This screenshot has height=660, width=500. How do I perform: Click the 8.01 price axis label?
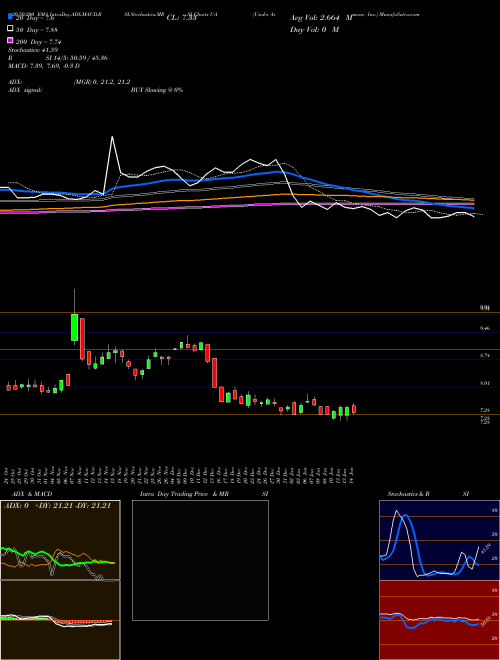coord(484,383)
